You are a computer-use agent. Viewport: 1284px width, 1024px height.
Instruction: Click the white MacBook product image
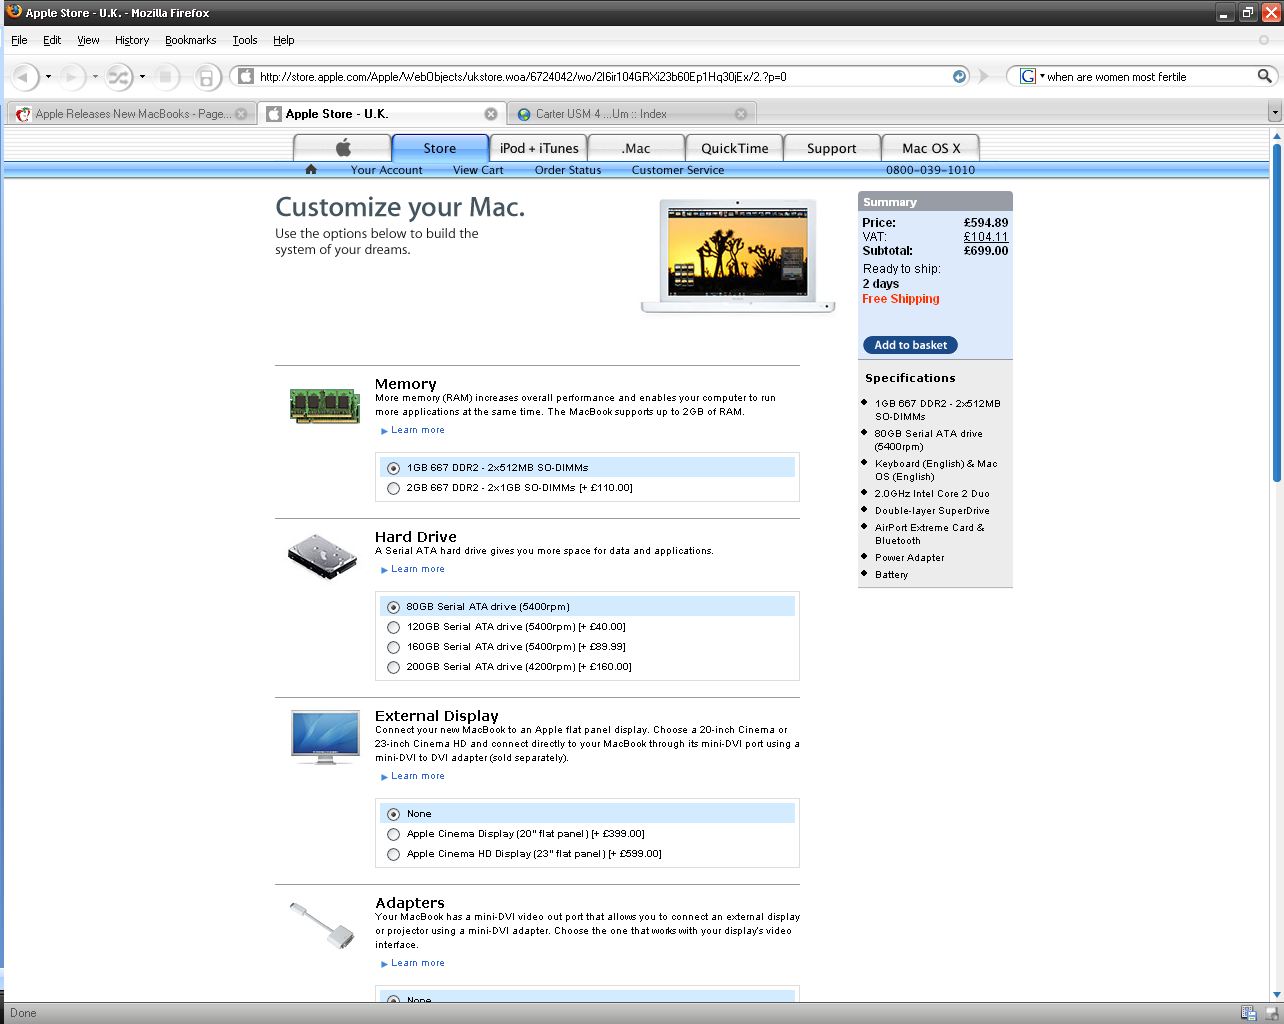(738, 256)
